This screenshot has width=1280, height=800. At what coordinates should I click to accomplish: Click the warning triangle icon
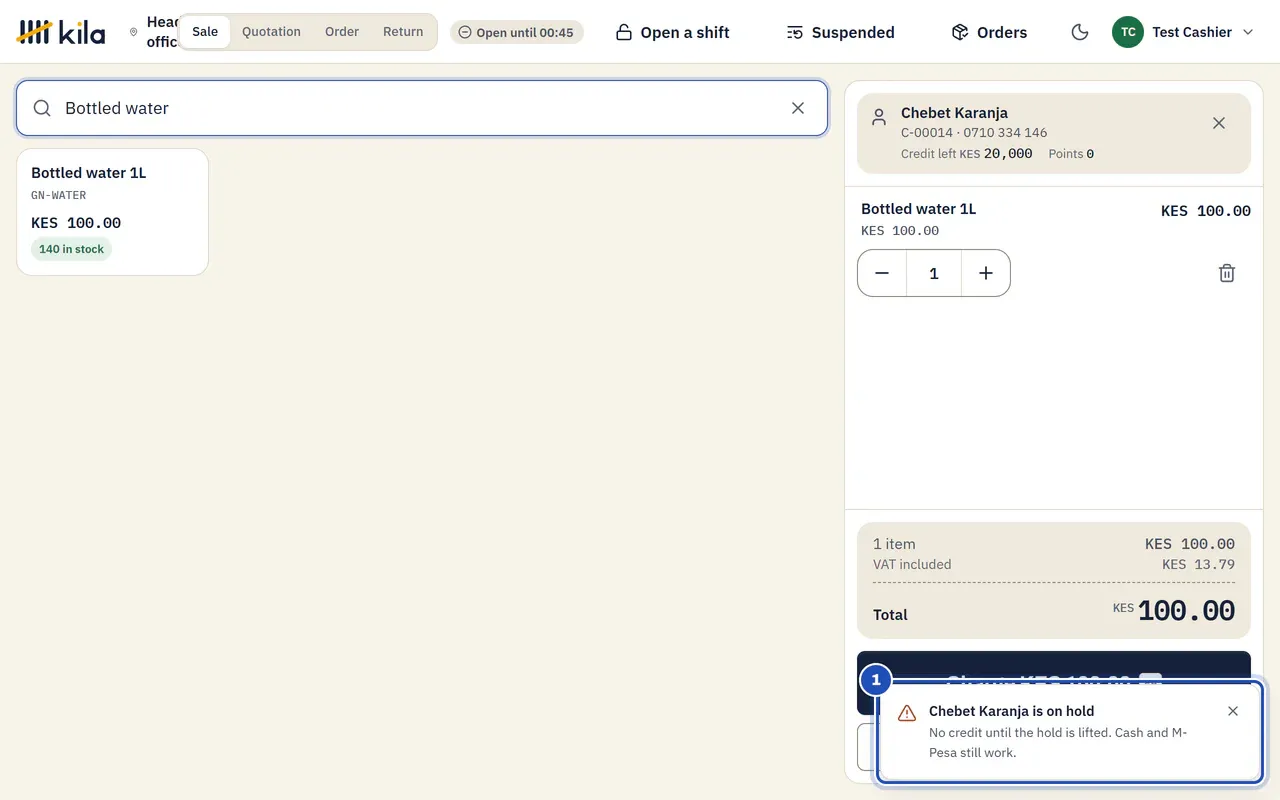click(x=907, y=713)
